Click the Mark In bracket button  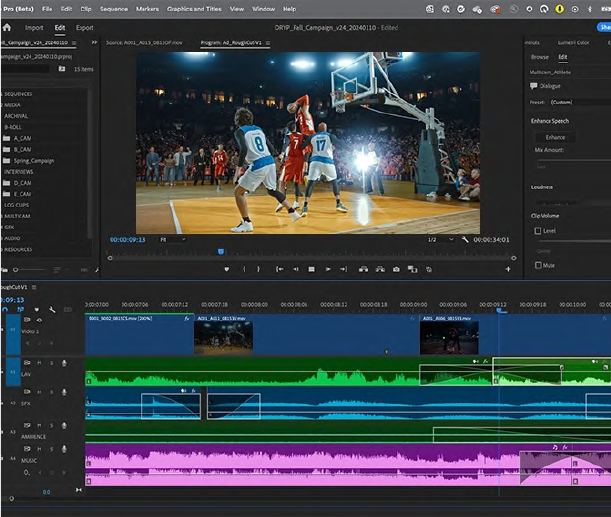(244, 269)
